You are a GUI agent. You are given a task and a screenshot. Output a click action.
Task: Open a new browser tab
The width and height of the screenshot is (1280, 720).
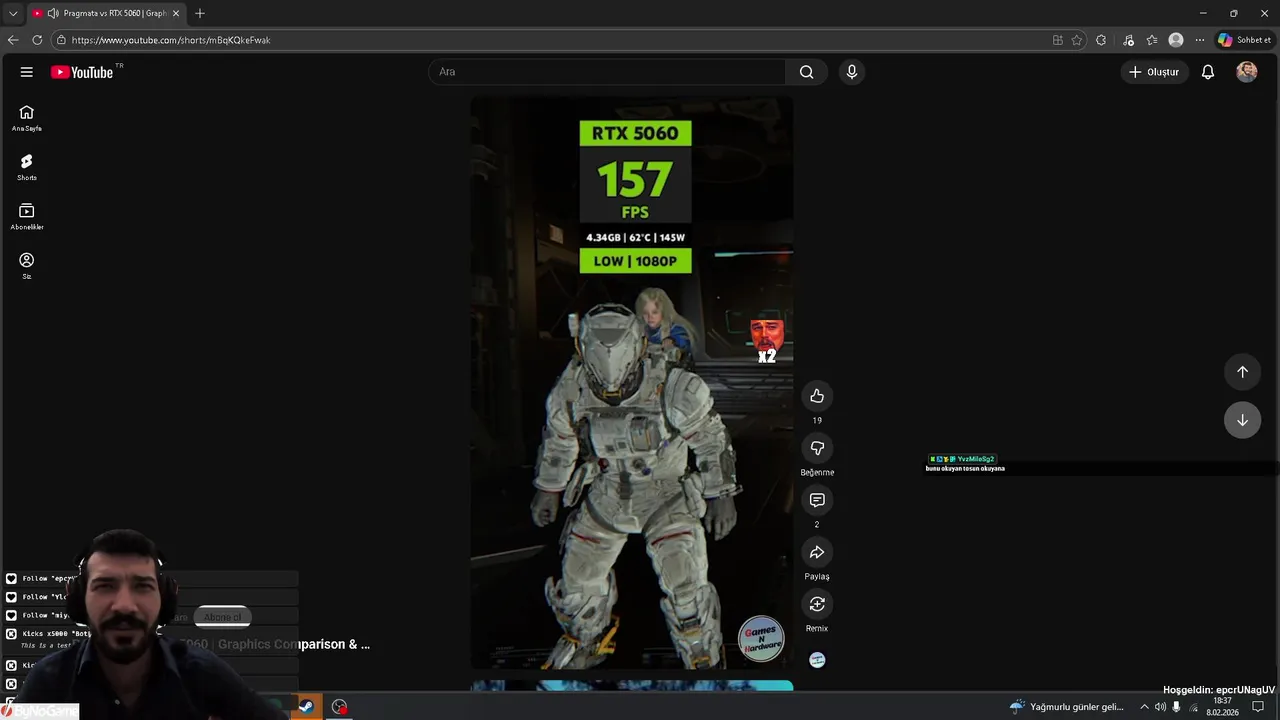coord(200,13)
